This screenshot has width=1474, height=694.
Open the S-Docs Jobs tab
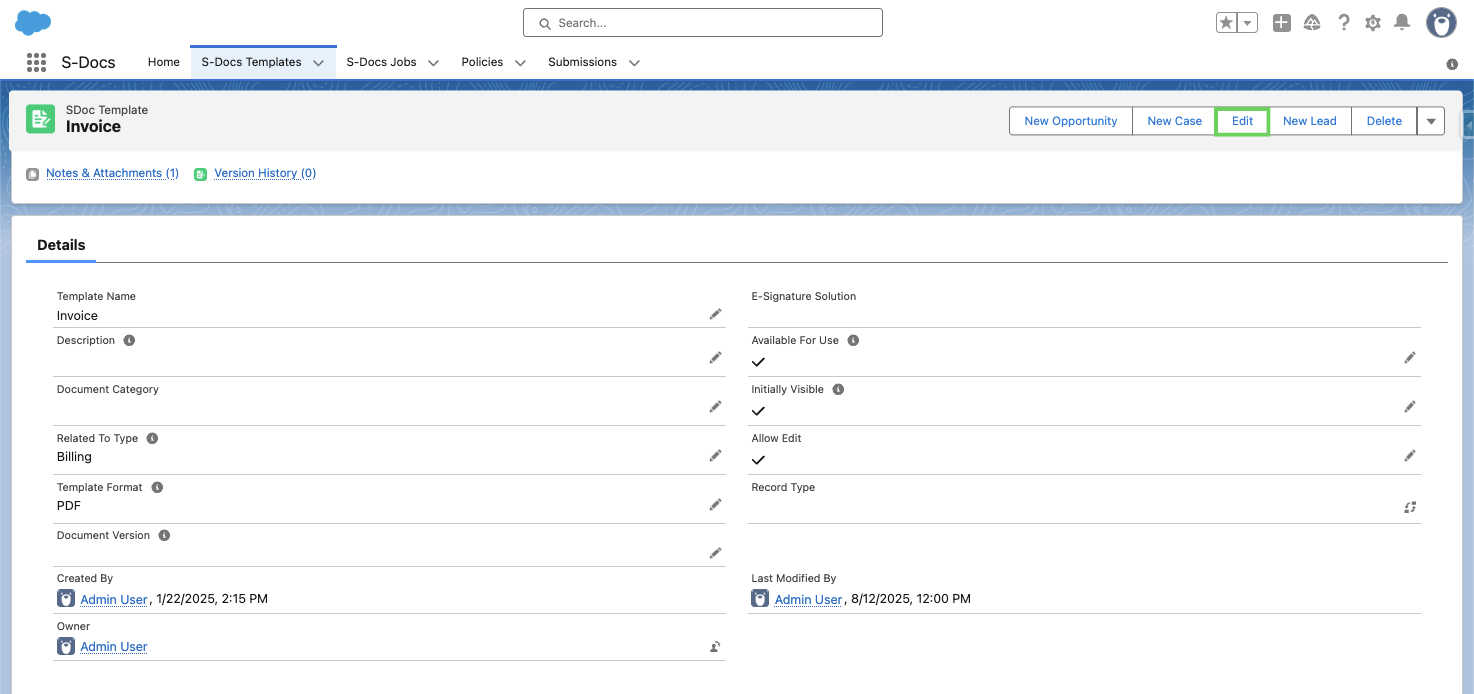381,62
